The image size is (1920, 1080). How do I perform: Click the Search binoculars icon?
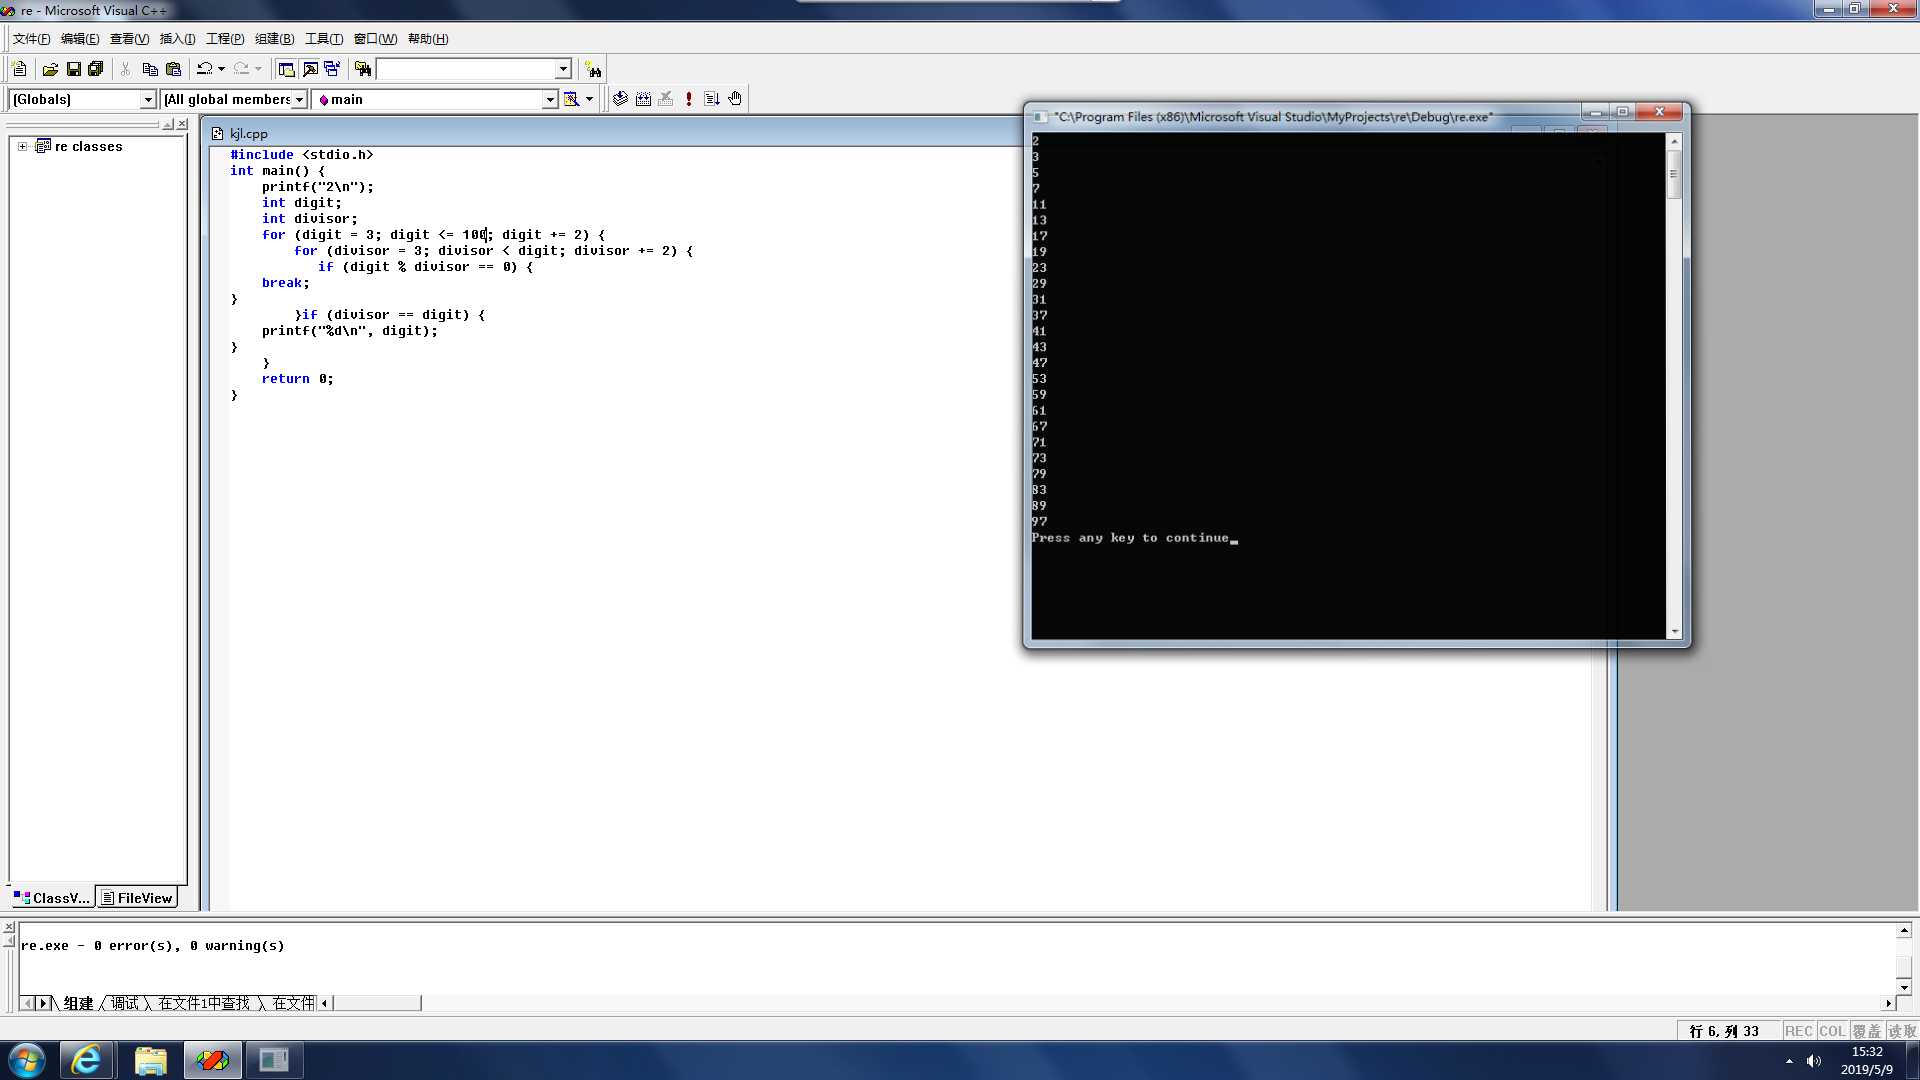click(594, 69)
